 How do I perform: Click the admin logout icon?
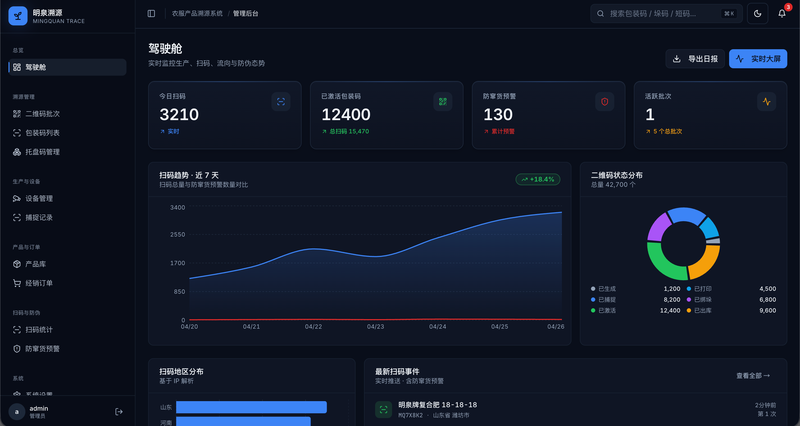click(x=119, y=412)
